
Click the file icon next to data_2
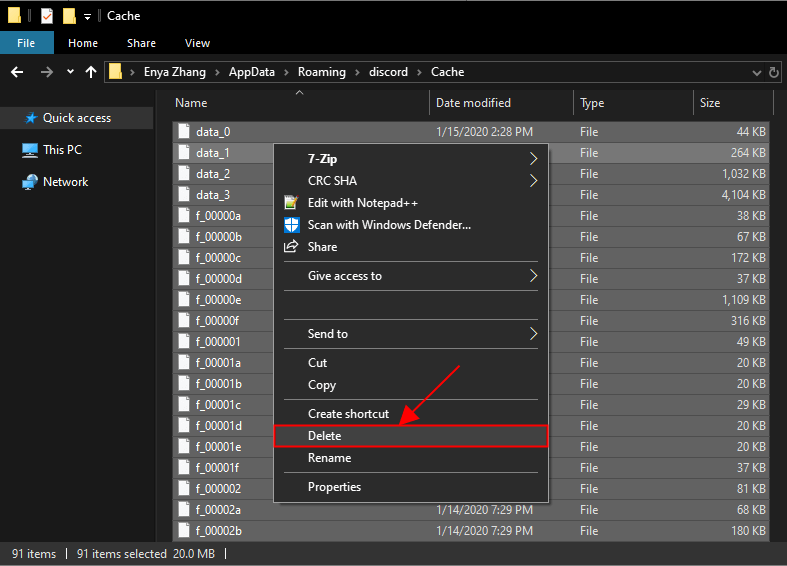coord(184,174)
